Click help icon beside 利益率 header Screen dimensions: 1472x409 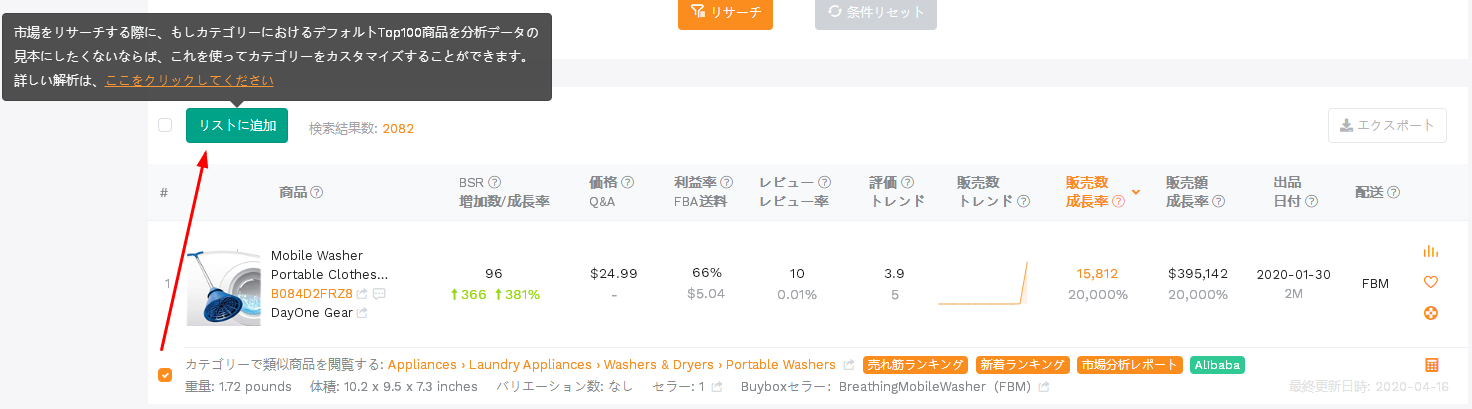[727, 183]
